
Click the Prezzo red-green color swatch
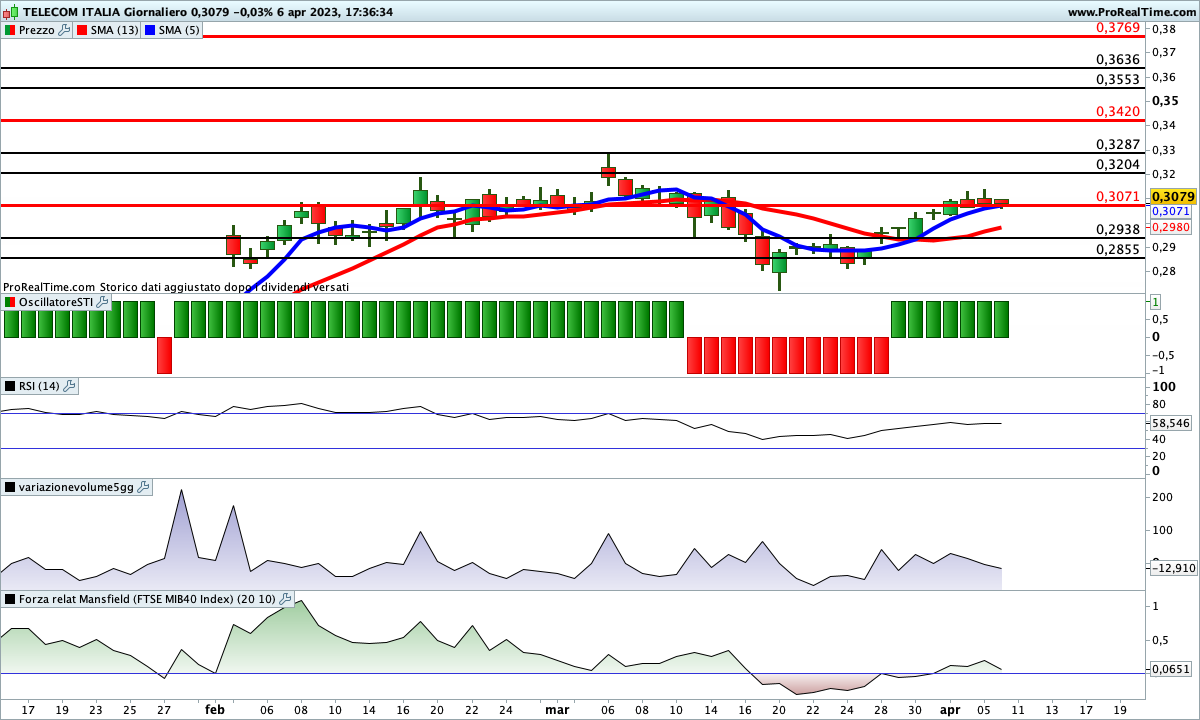coord(10,30)
